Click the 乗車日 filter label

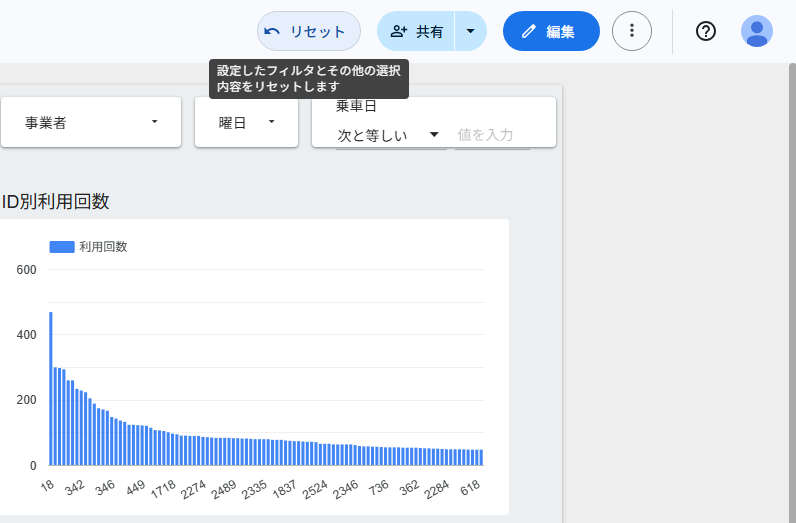tap(356, 107)
